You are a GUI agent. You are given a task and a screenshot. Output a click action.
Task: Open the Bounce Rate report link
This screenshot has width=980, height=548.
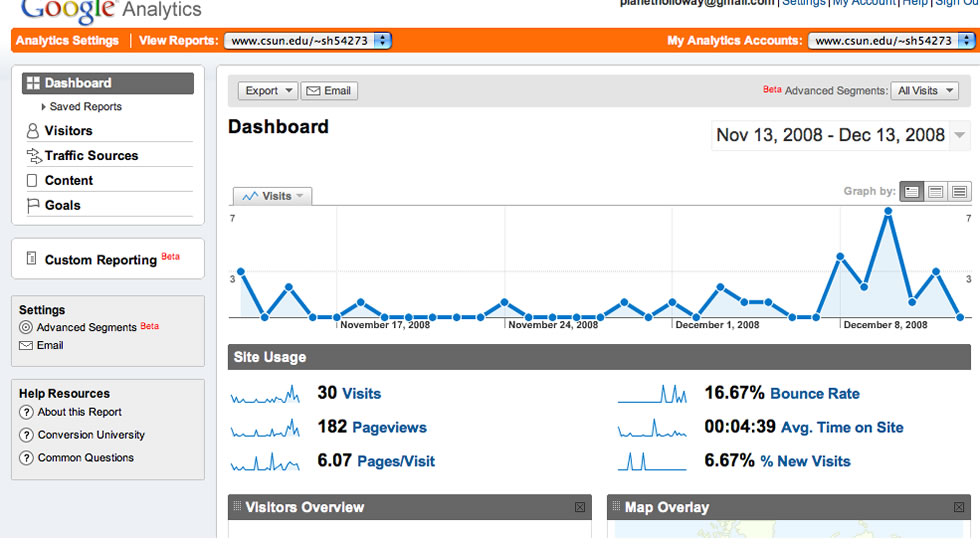[815, 394]
